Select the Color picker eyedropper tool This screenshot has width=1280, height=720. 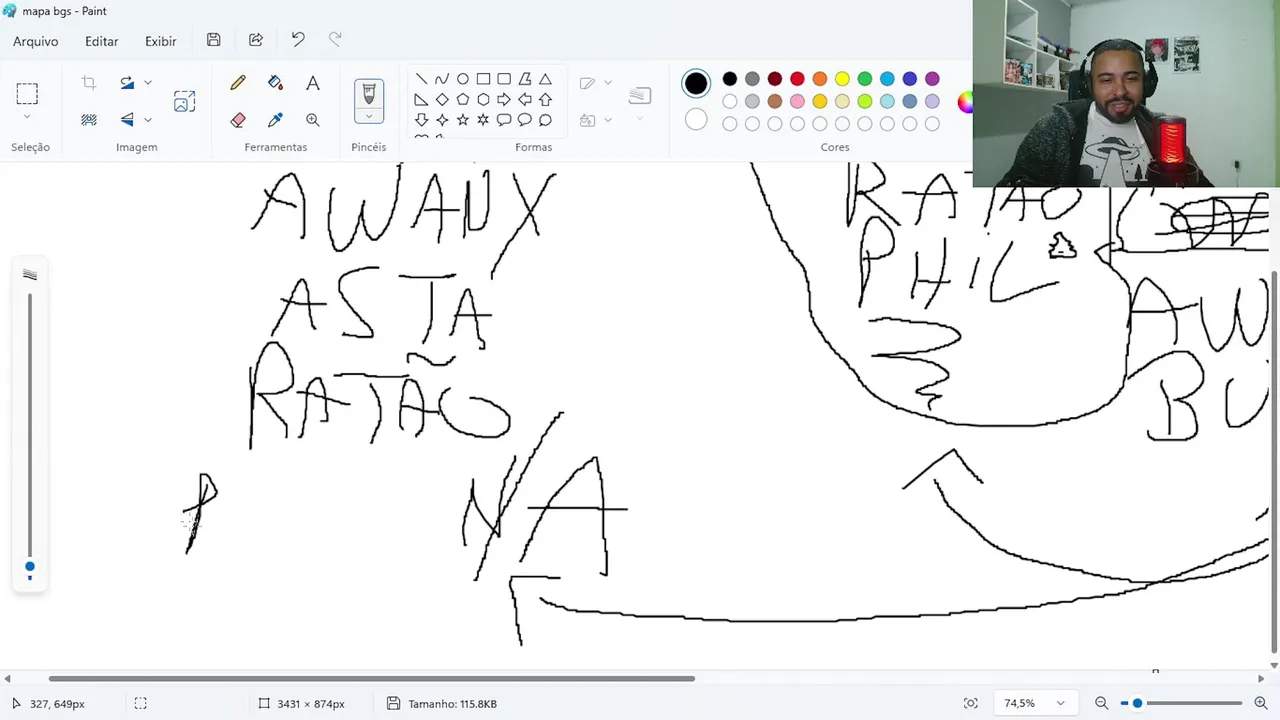(x=275, y=120)
